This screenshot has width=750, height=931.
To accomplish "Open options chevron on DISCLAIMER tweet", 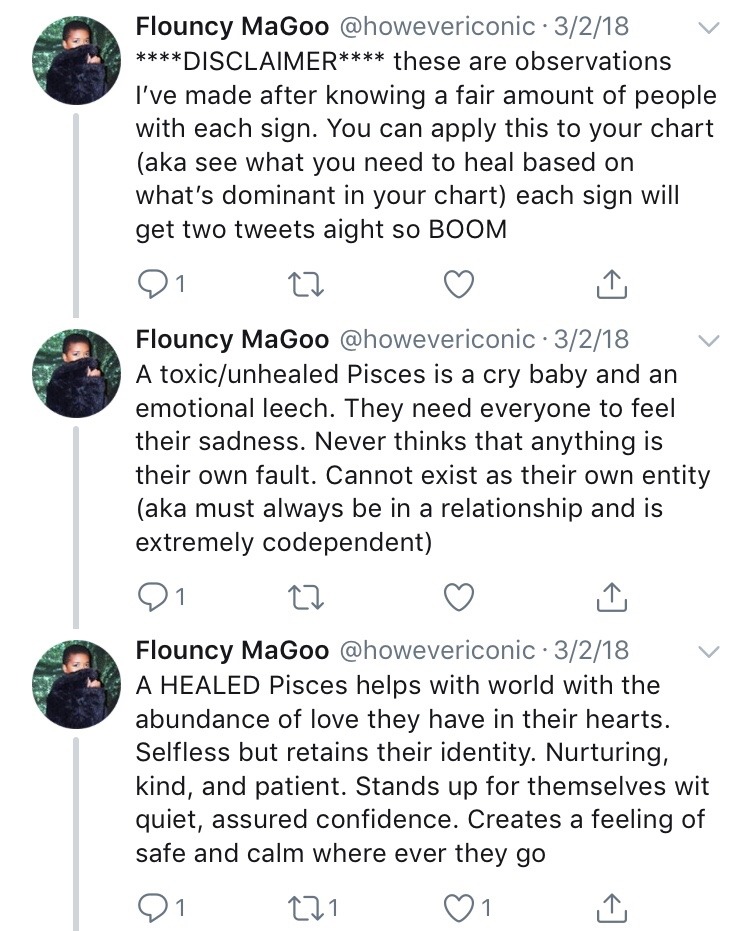I will (x=708, y=29).
